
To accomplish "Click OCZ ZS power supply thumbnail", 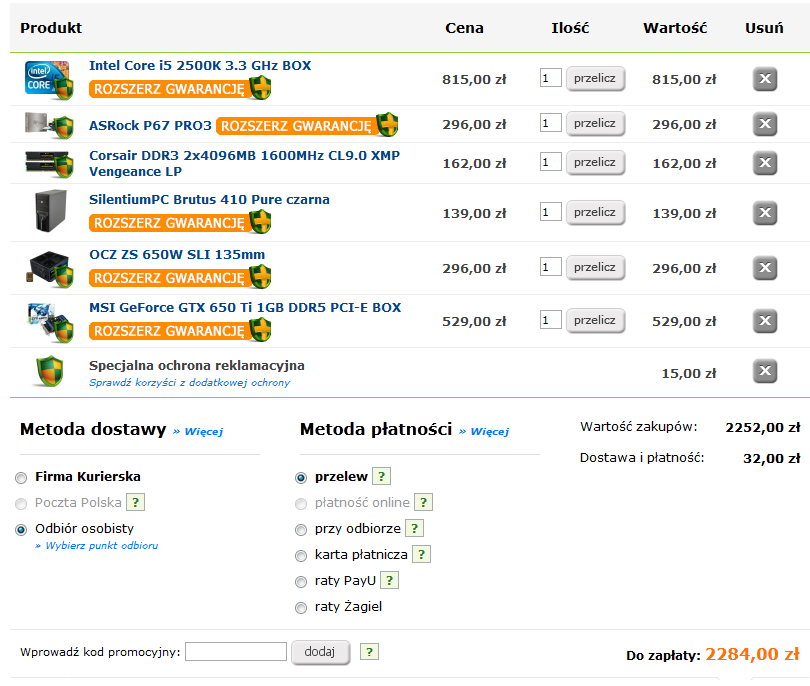I will pyautogui.click(x=49, y=269).
